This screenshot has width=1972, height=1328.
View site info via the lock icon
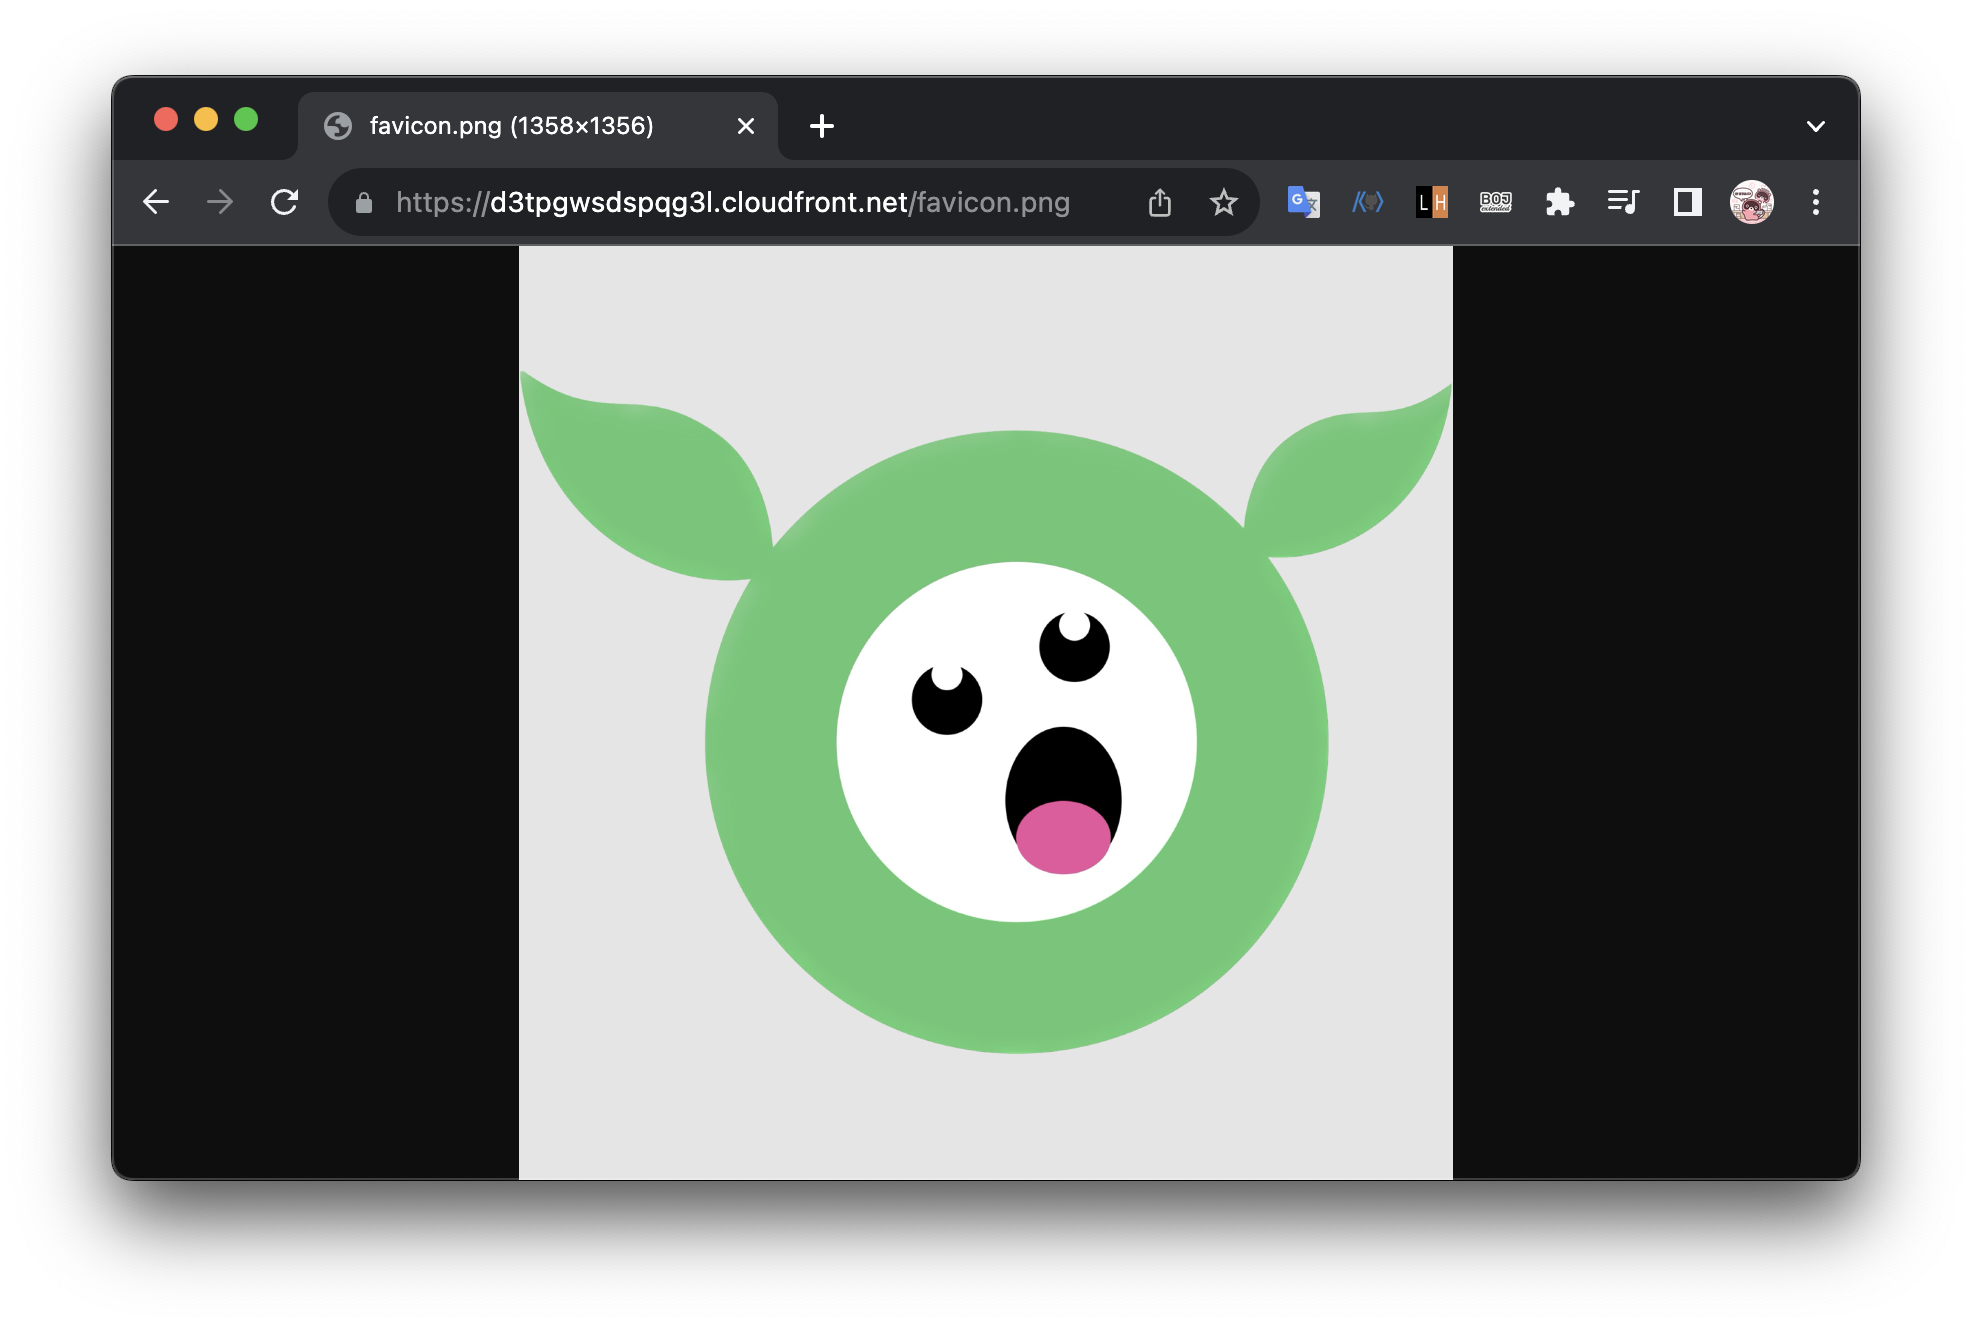[x=364, y=202]
